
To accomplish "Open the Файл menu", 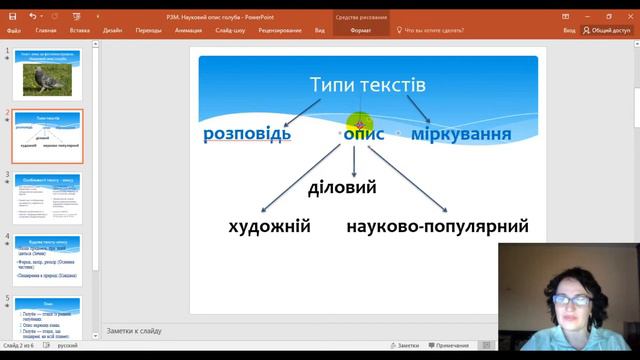I will click(x=14, y=30).
